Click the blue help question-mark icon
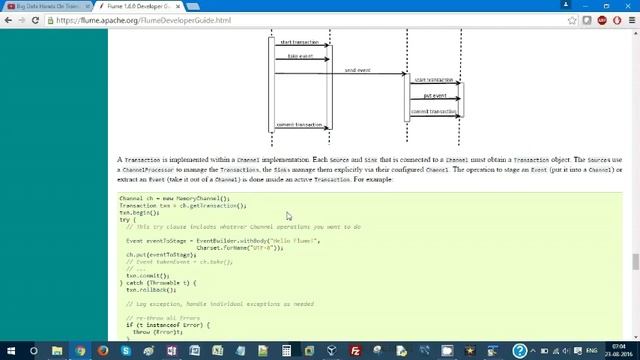The width and height of the screenshot is (640, 360). (520, 351)
